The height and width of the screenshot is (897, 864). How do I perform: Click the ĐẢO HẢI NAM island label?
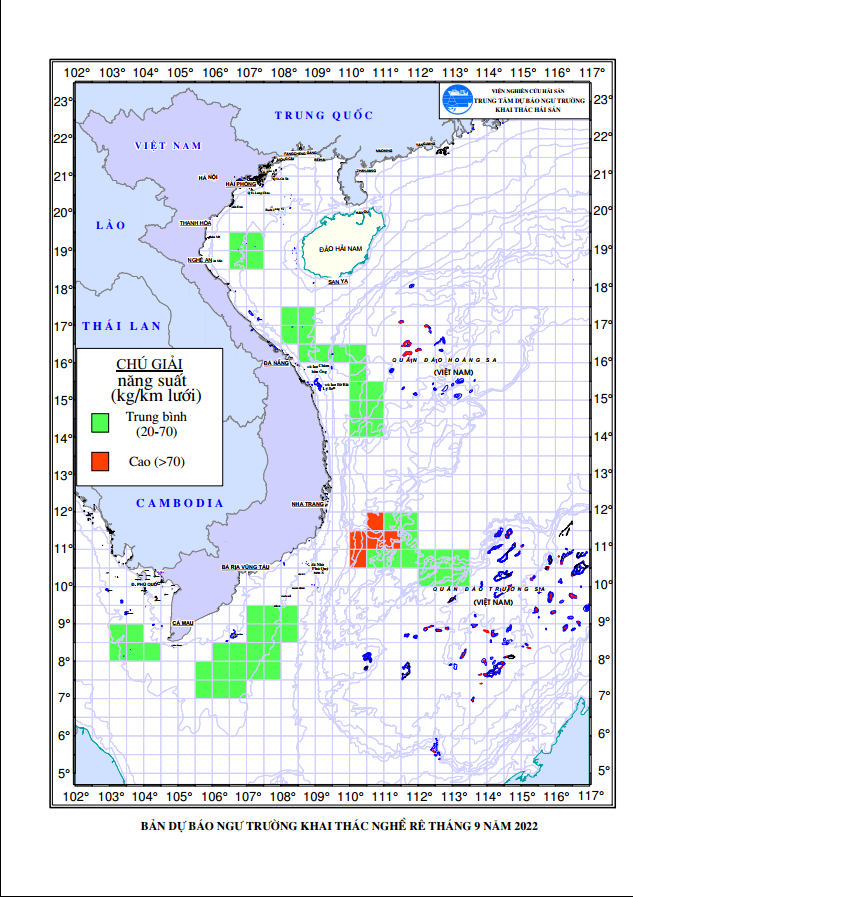[x=340, y=249]
